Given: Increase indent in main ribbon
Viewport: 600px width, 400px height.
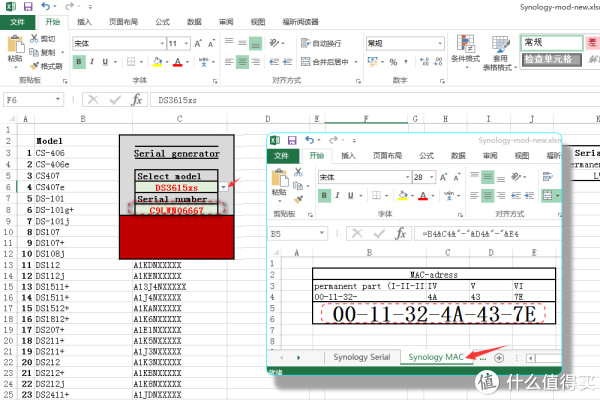Looking at the screenshot, I should [287, 62].
